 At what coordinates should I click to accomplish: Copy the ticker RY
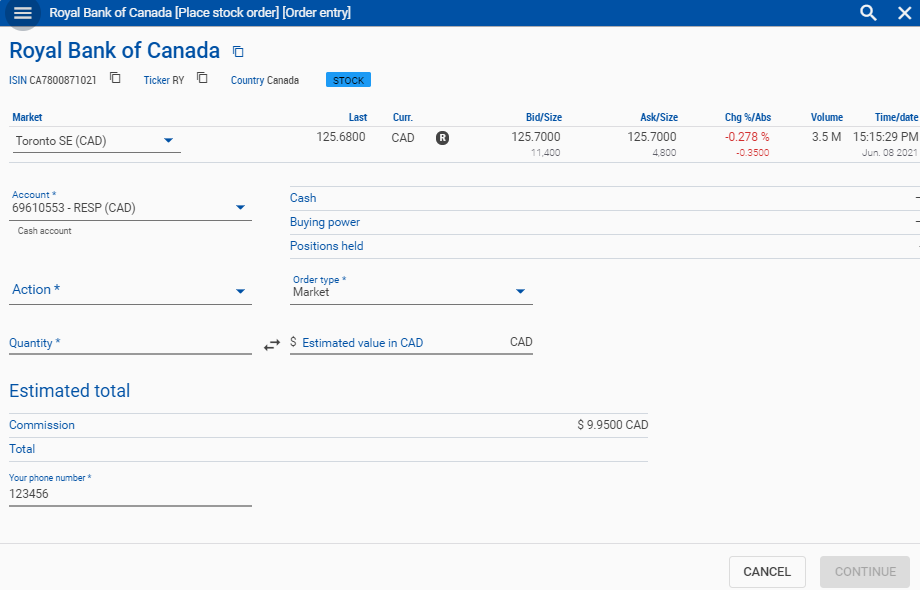[x=202, y=78]
